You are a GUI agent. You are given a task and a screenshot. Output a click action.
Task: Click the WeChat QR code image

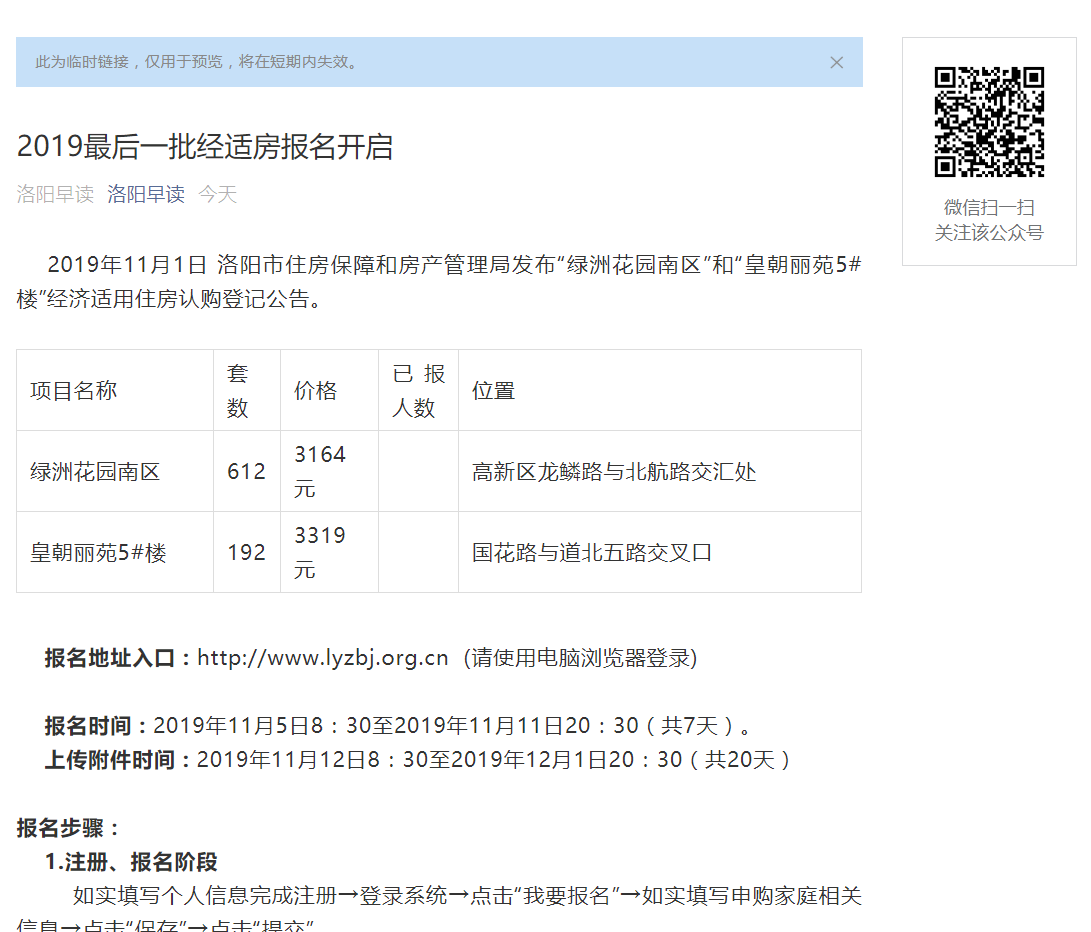tap(989, 122)
